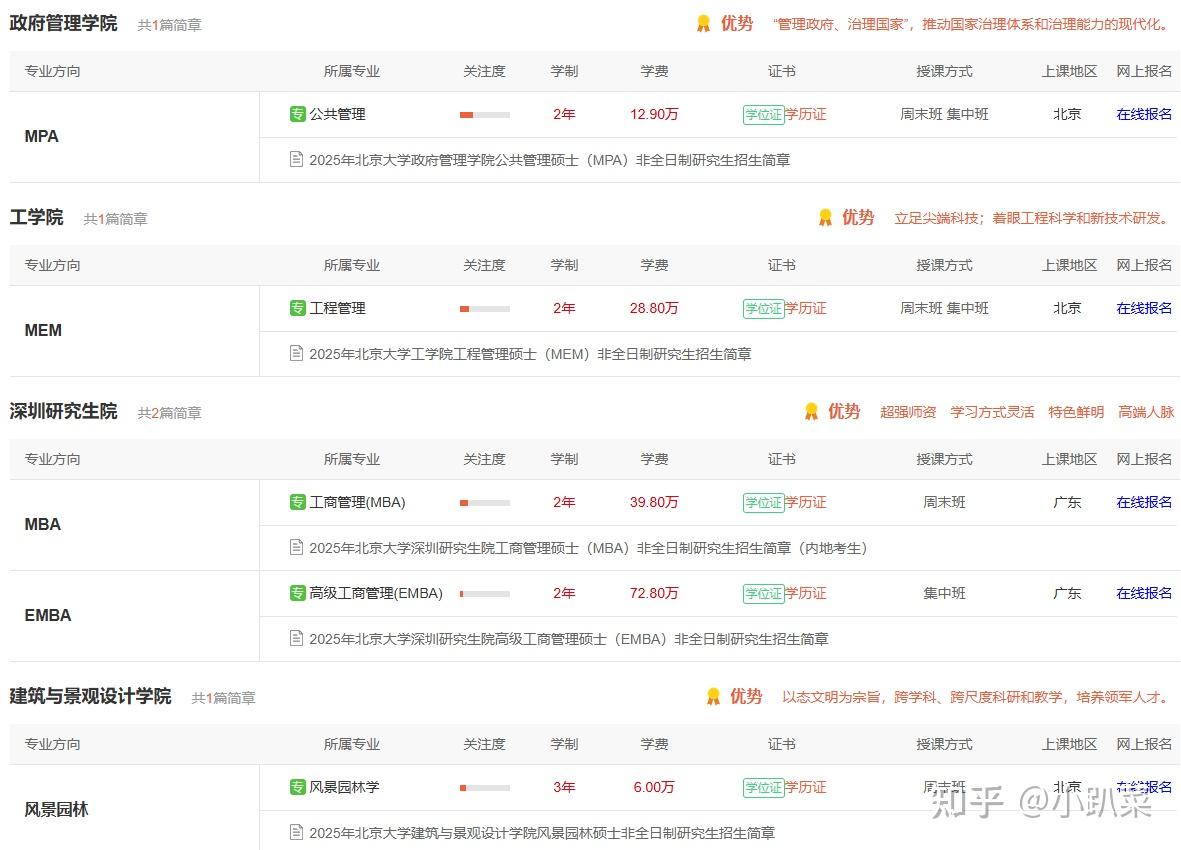This screenshot has height=850, width=1181.
Task: Click the 6.00万 tuition value
Action: click(654, 787)
